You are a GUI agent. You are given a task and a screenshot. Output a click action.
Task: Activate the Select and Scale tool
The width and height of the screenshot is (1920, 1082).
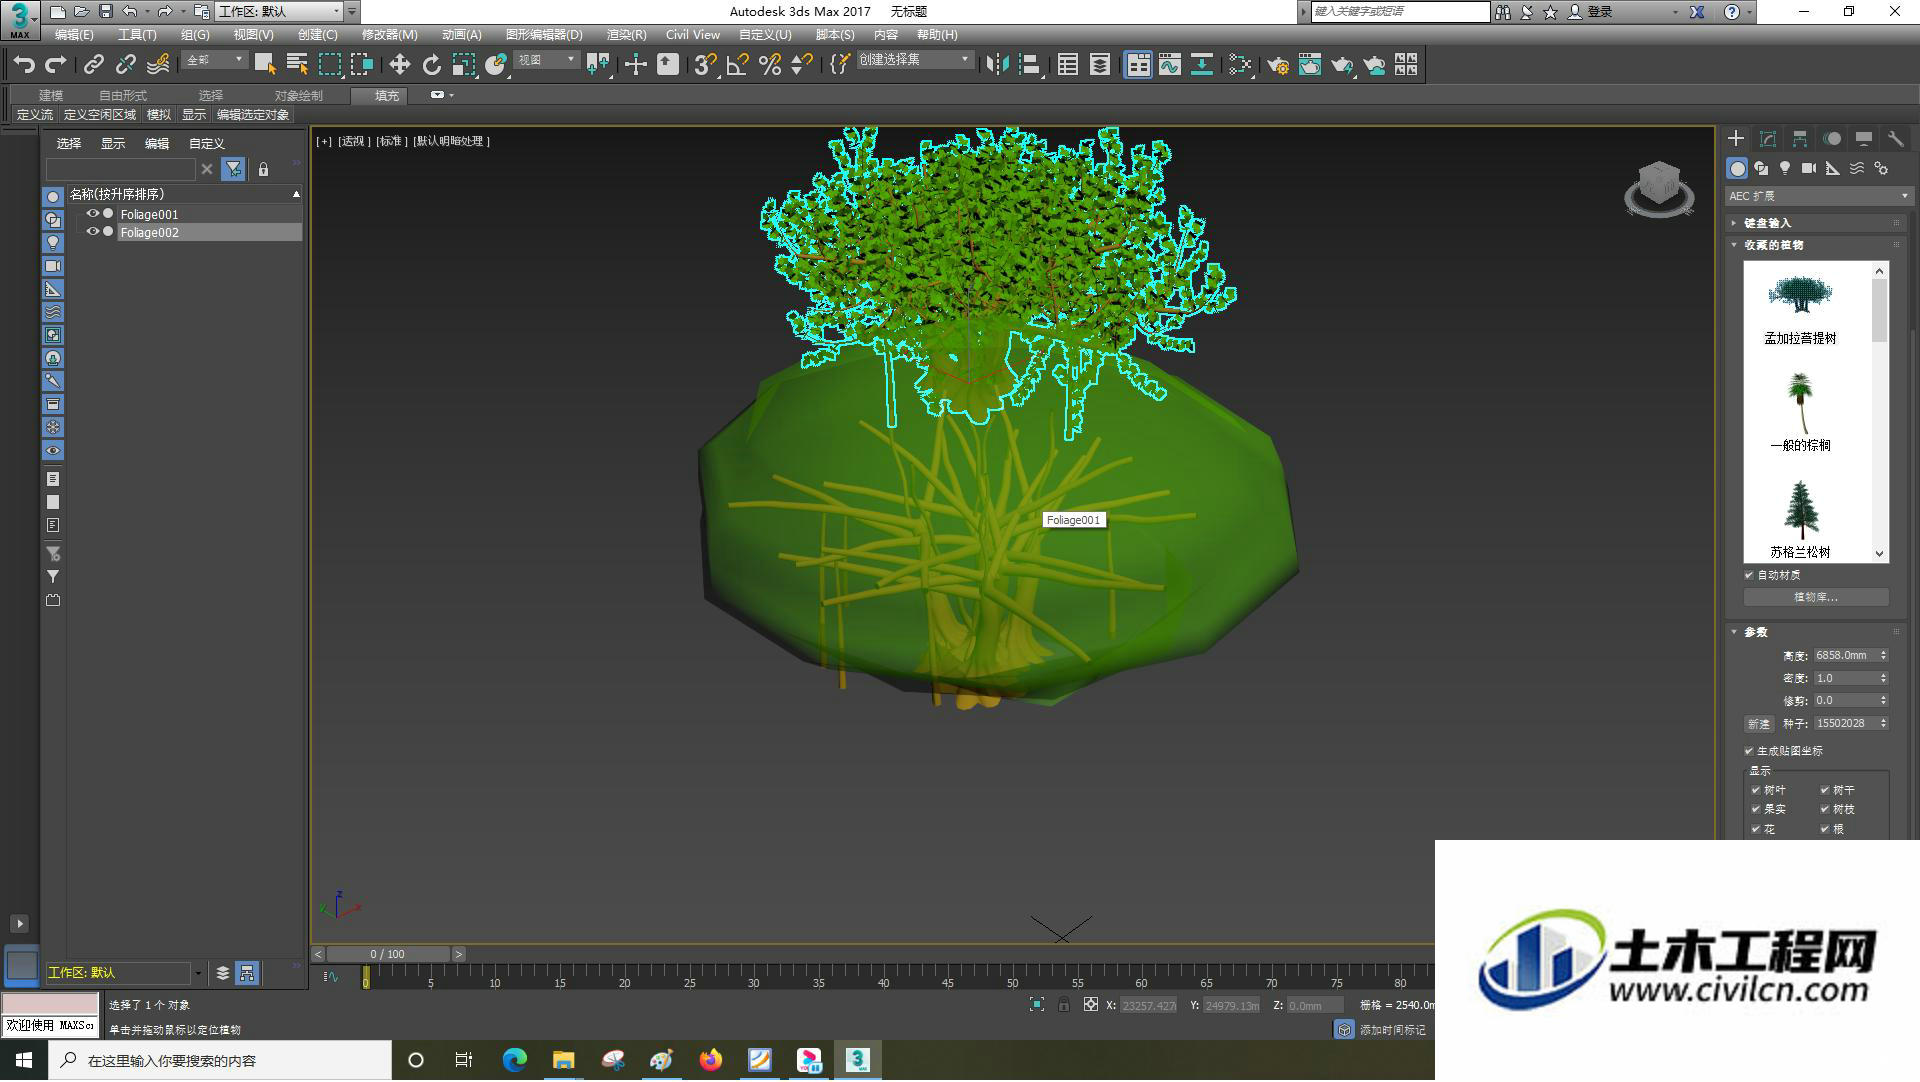click(x=463, y=65)
